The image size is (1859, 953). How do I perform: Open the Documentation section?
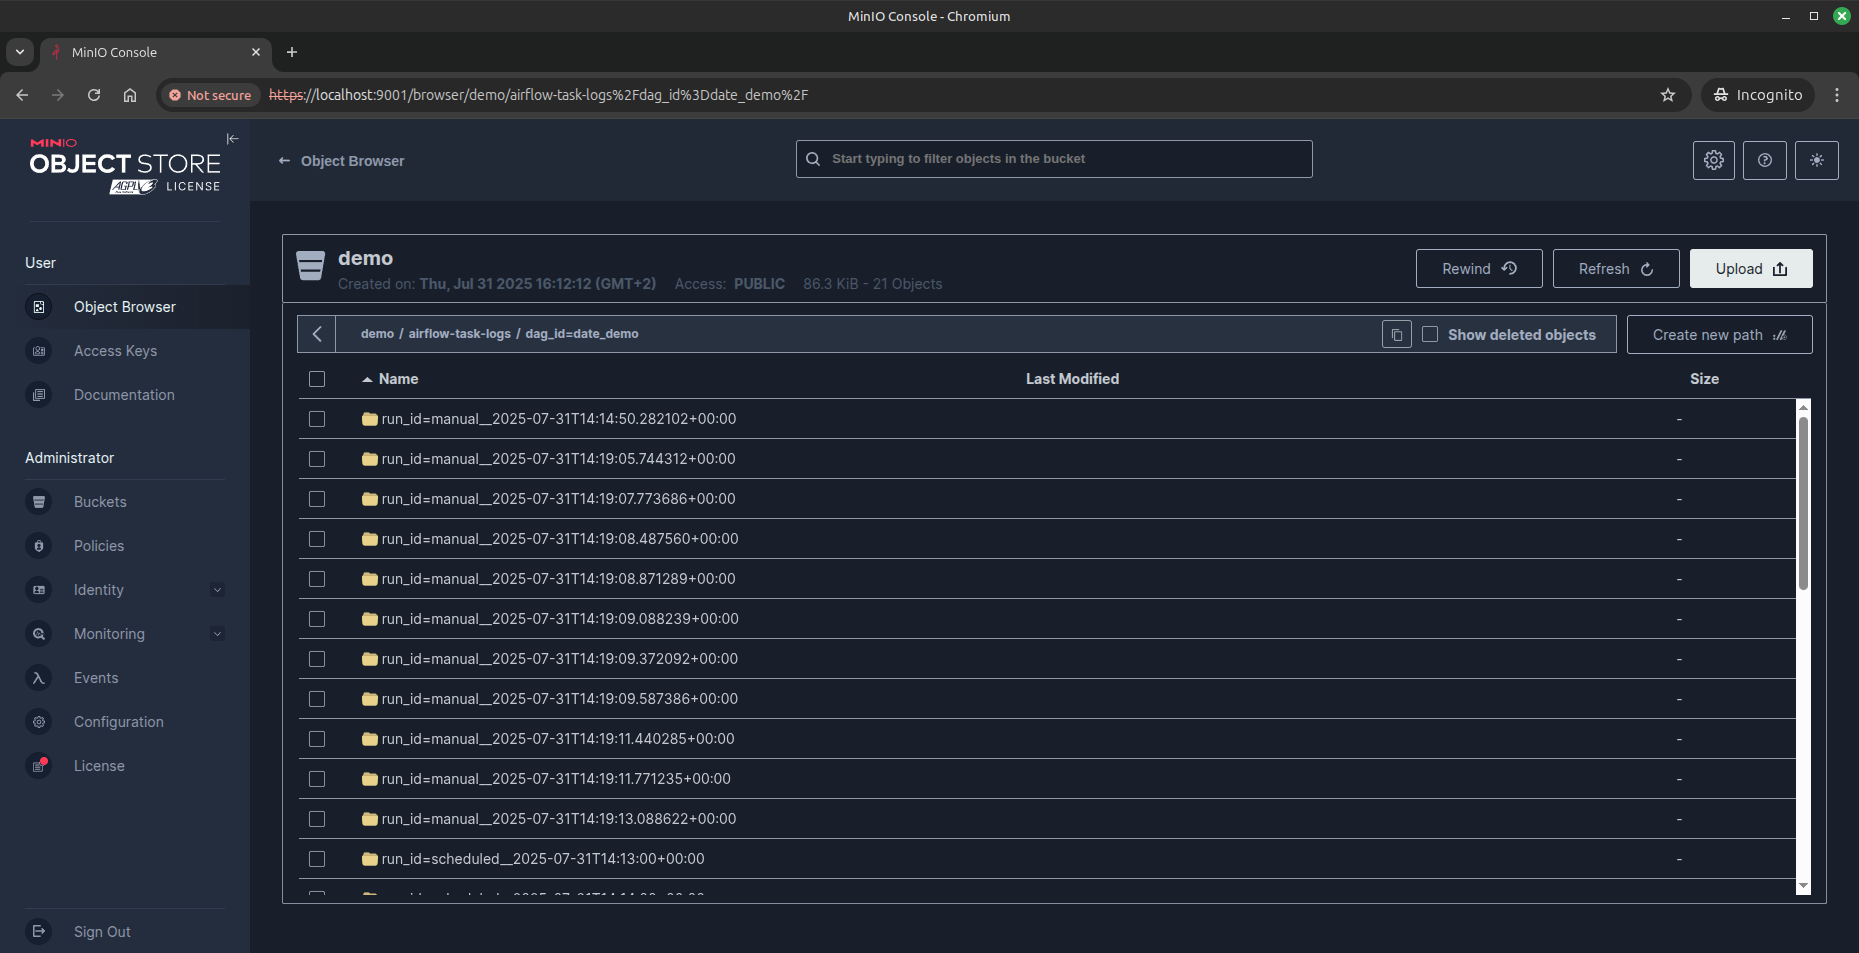[123, 394]
